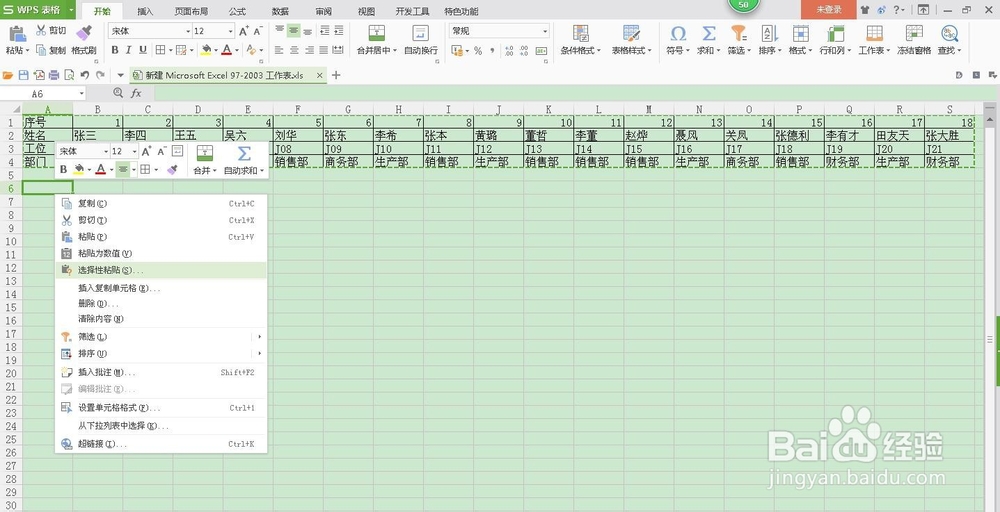Click the Sum (求和) sigma icon in ribbon
This screenshot has width=1000, height=512.
(709, 33)
